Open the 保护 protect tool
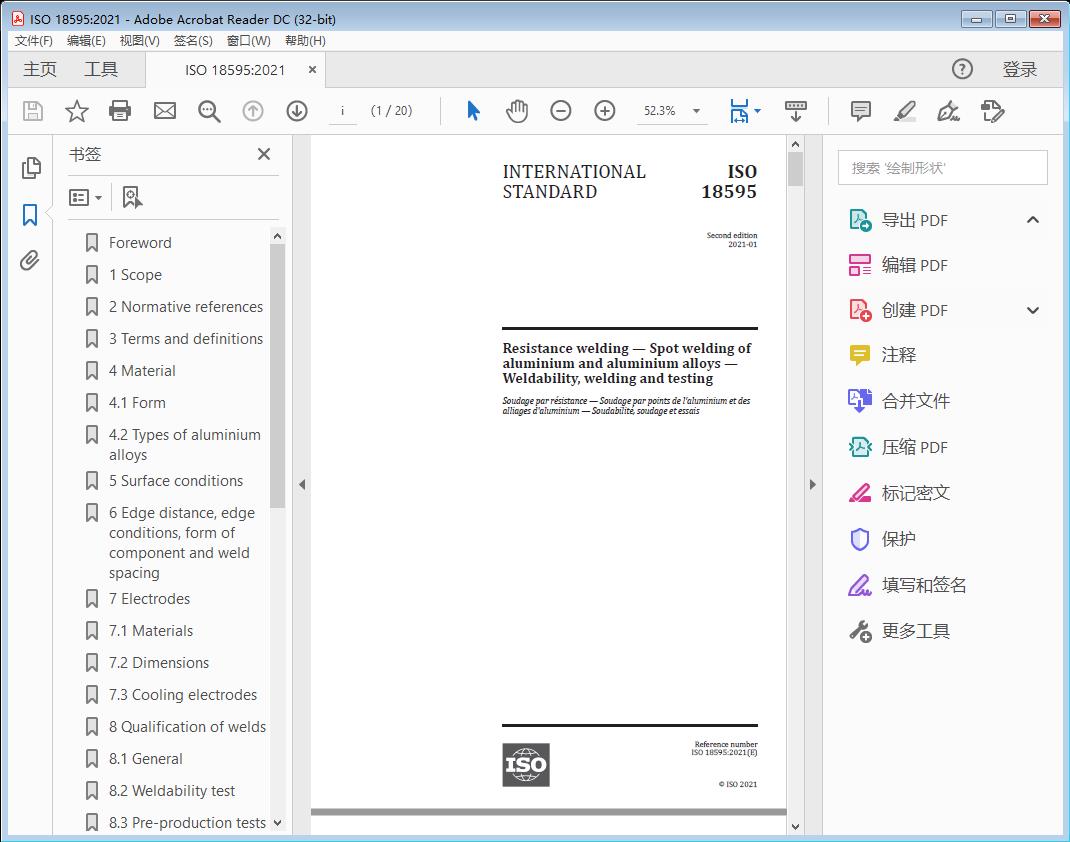 coord(882,539)
